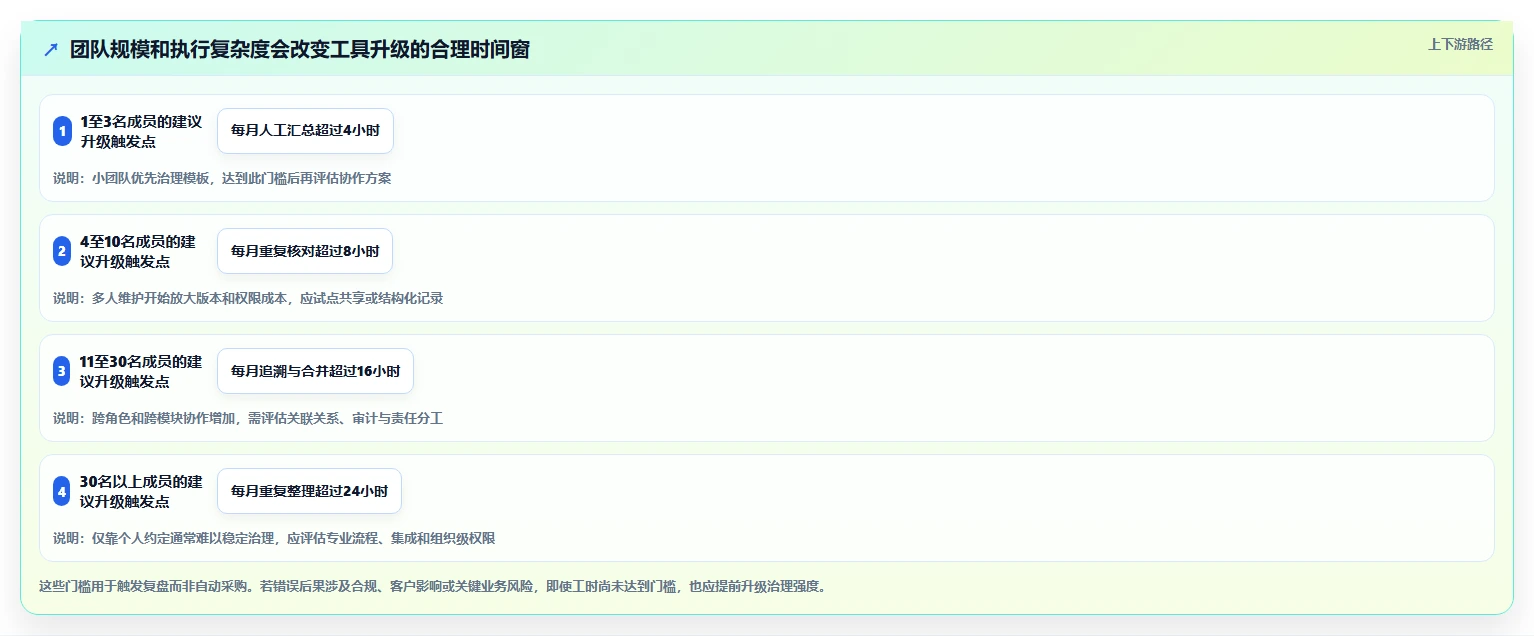Click the 每月追溯与合并超过16小时 chip
The width and height of the screenshot is (1534, 636).
[315, 371]
